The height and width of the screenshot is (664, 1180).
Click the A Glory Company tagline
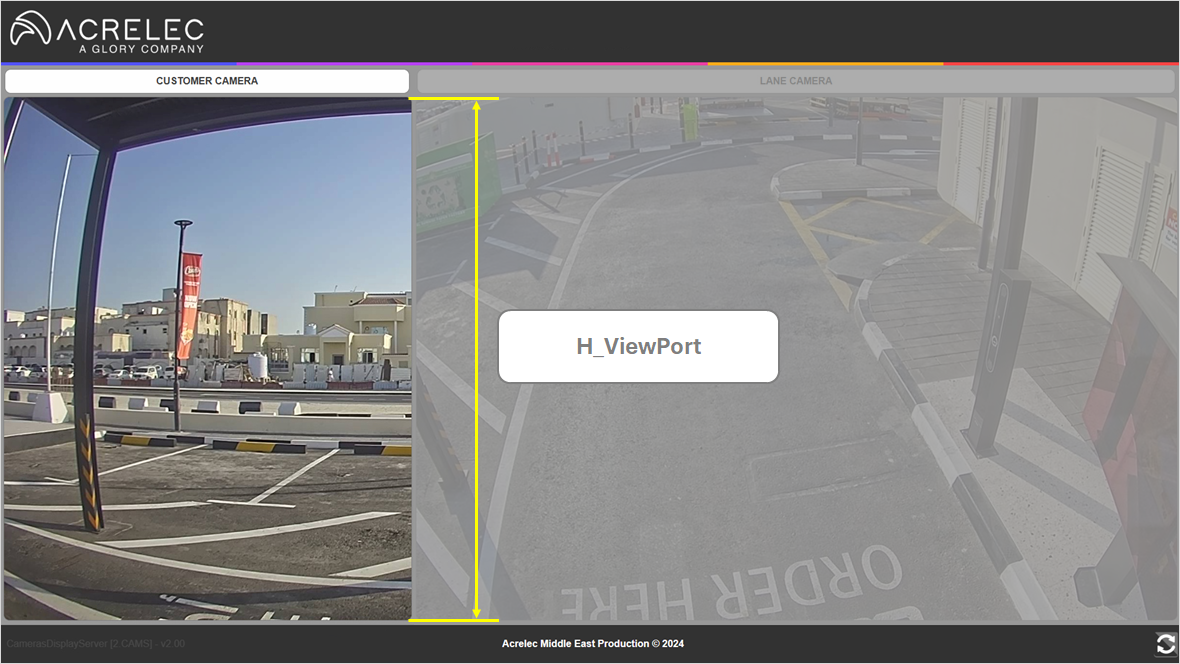click(x=141, y=49)
